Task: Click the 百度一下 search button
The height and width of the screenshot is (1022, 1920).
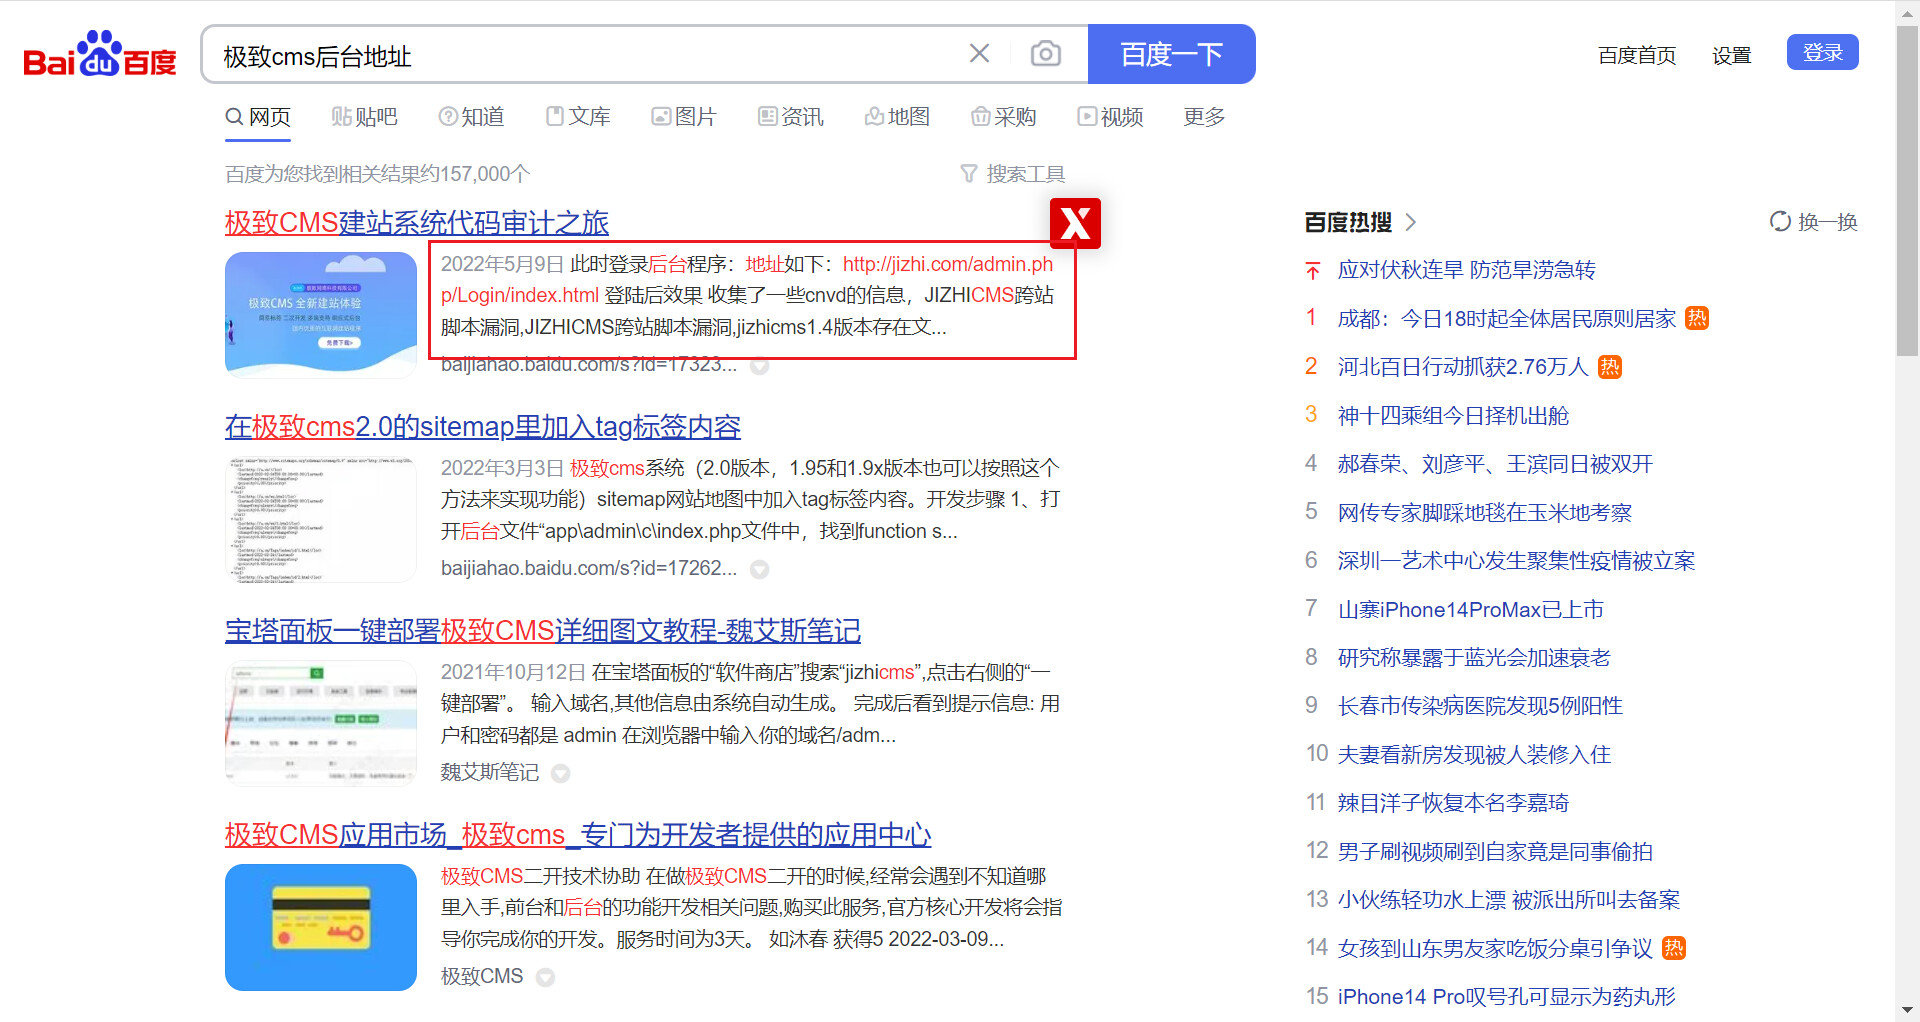Action: pyautogui.click(x=1171, y=54)
